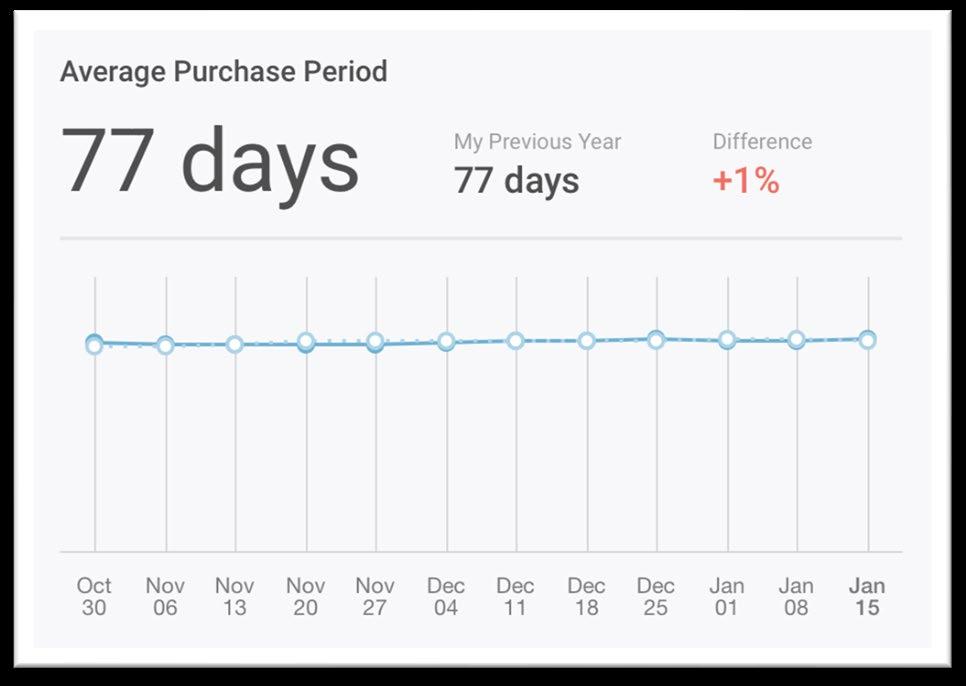The height and width of the screenshot is (686, 966).
Task: Select the My Previous Year label
Action: point(537,142)
